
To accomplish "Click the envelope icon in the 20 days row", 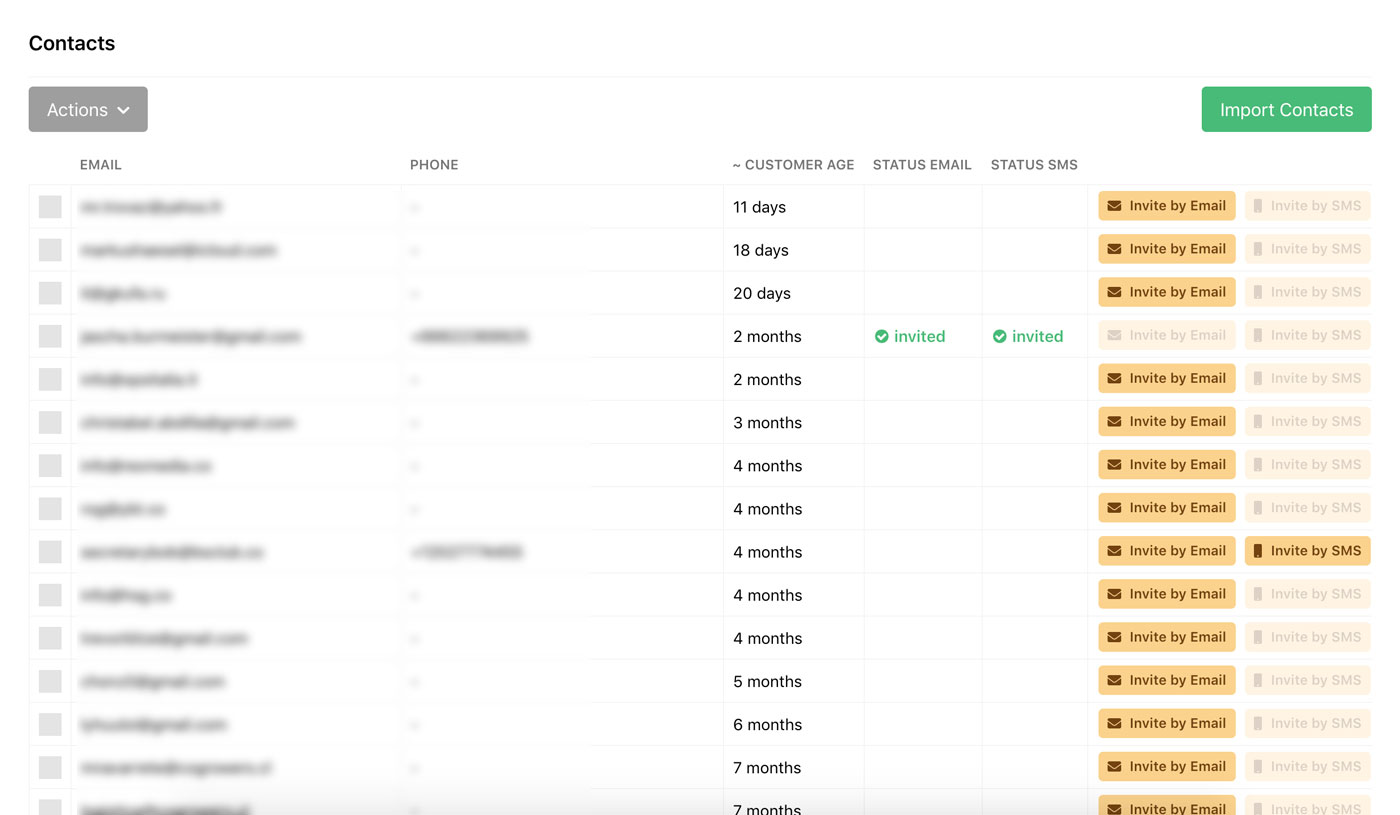I will [x=1114, y=292].
